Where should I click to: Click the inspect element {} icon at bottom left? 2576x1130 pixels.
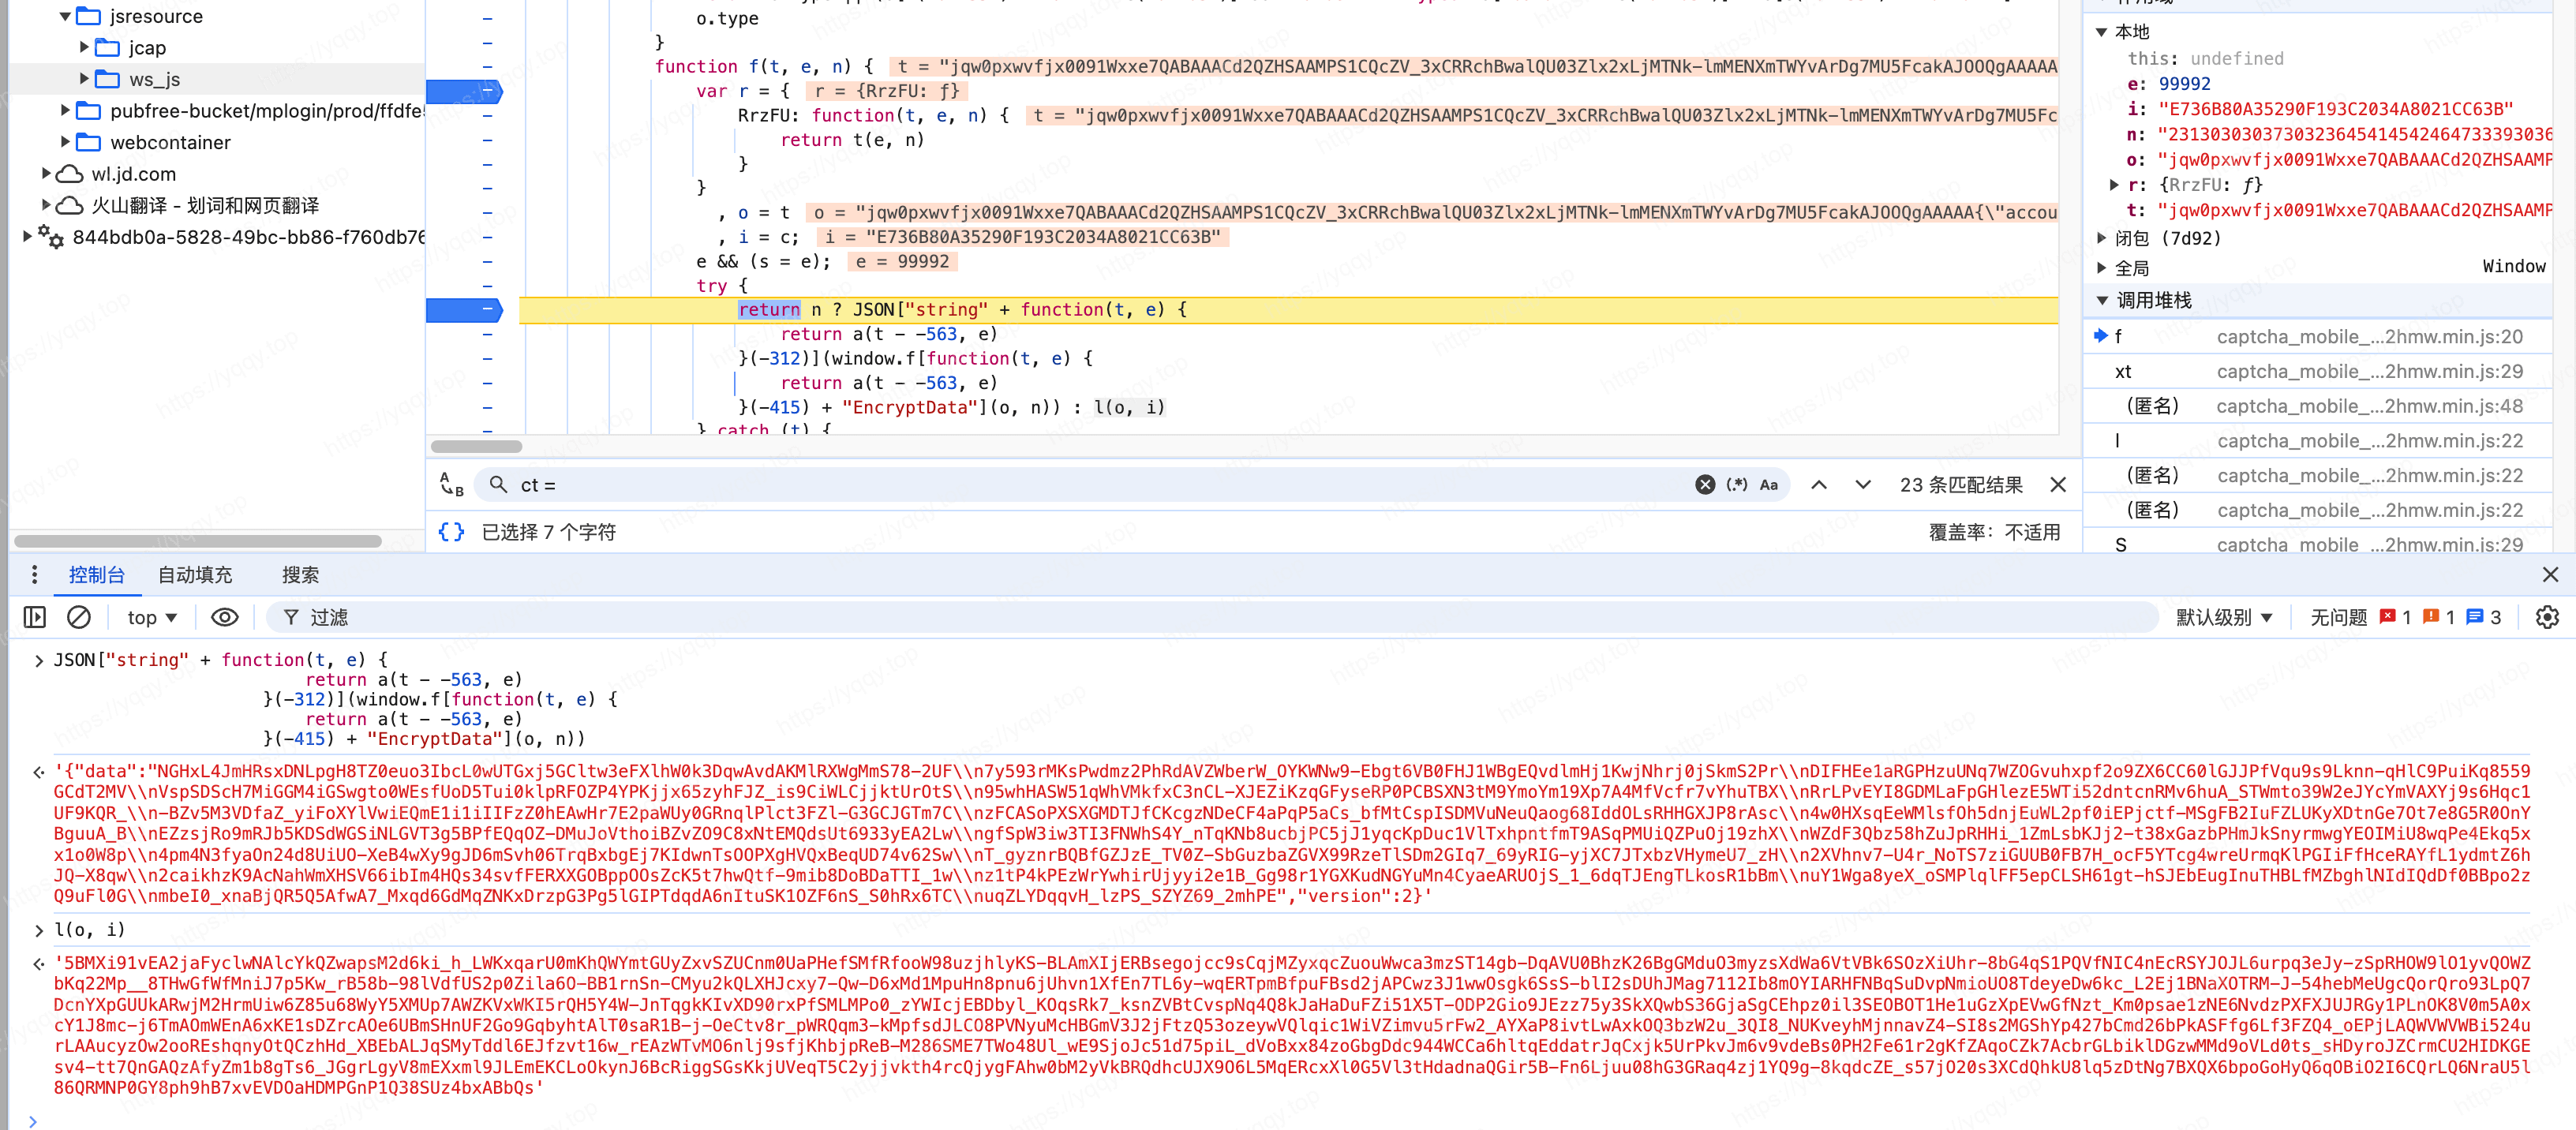[451, 529]
